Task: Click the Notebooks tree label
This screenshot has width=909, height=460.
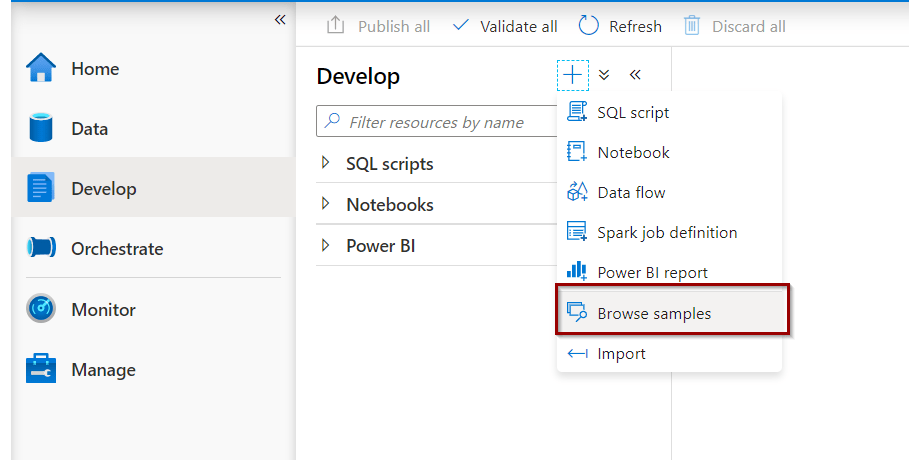Action: click(x=390, y=204)
